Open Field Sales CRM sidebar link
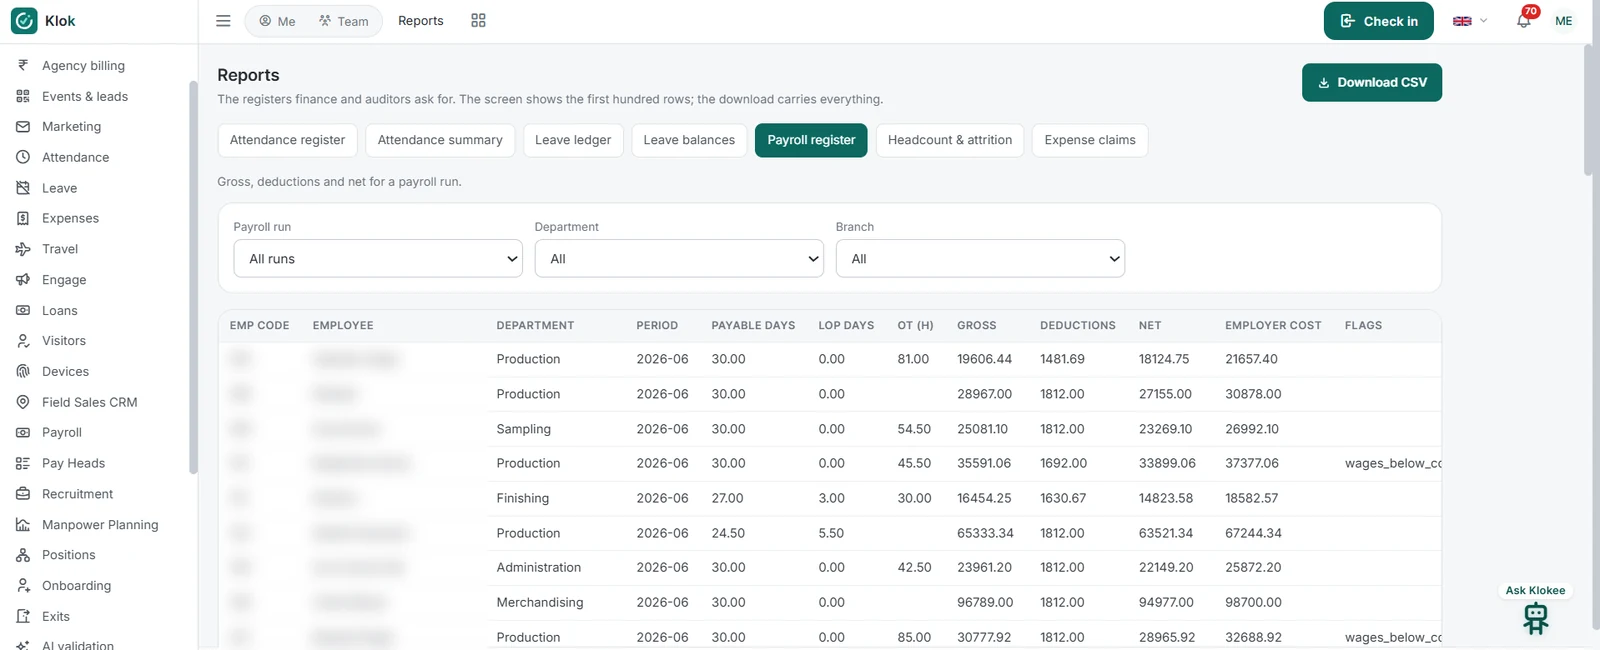 89,402
